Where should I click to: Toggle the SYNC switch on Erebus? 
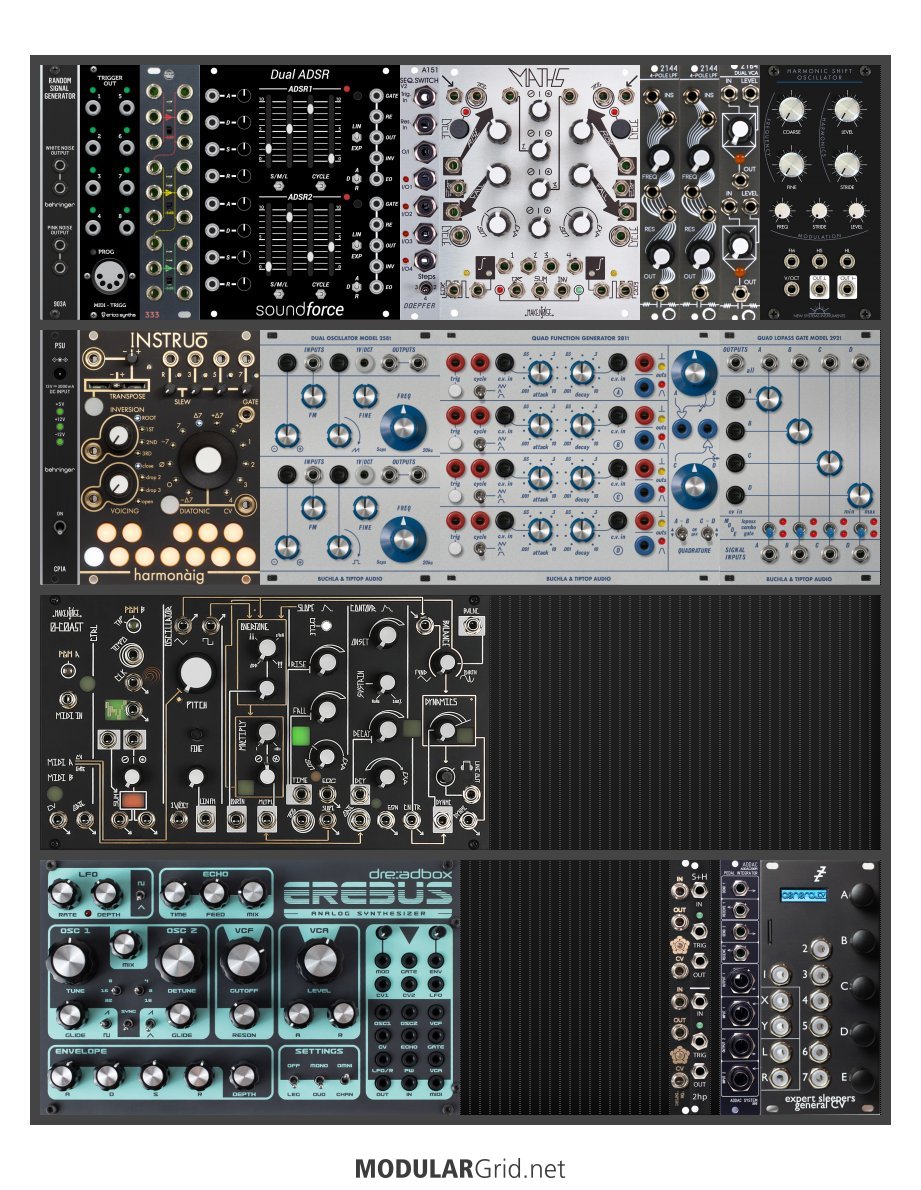tap(127, 1024)
